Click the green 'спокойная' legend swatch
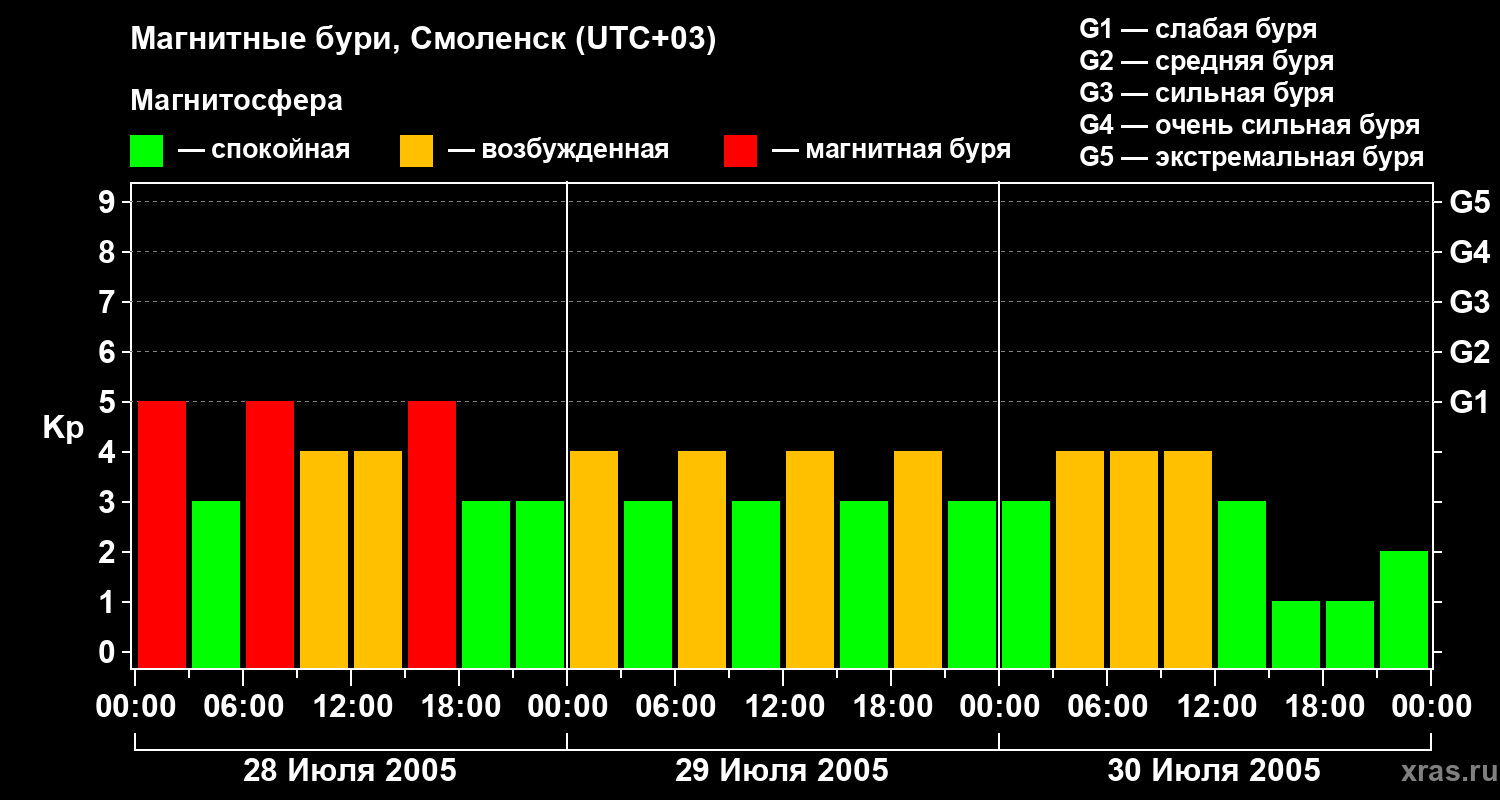 click(x=146, y=151)
